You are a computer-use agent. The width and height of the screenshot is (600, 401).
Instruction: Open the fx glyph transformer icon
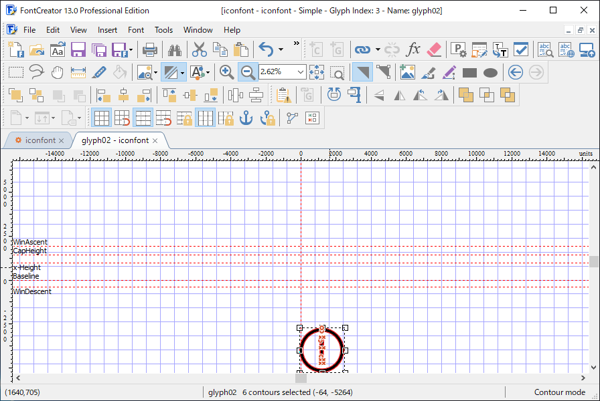(413, 50)
